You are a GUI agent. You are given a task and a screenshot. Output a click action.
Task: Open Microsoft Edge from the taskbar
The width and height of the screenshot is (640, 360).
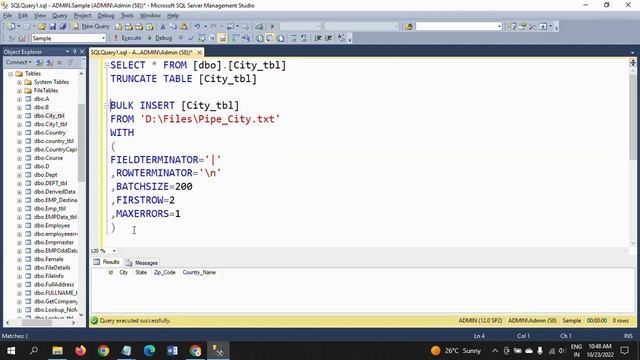(149, 351)
